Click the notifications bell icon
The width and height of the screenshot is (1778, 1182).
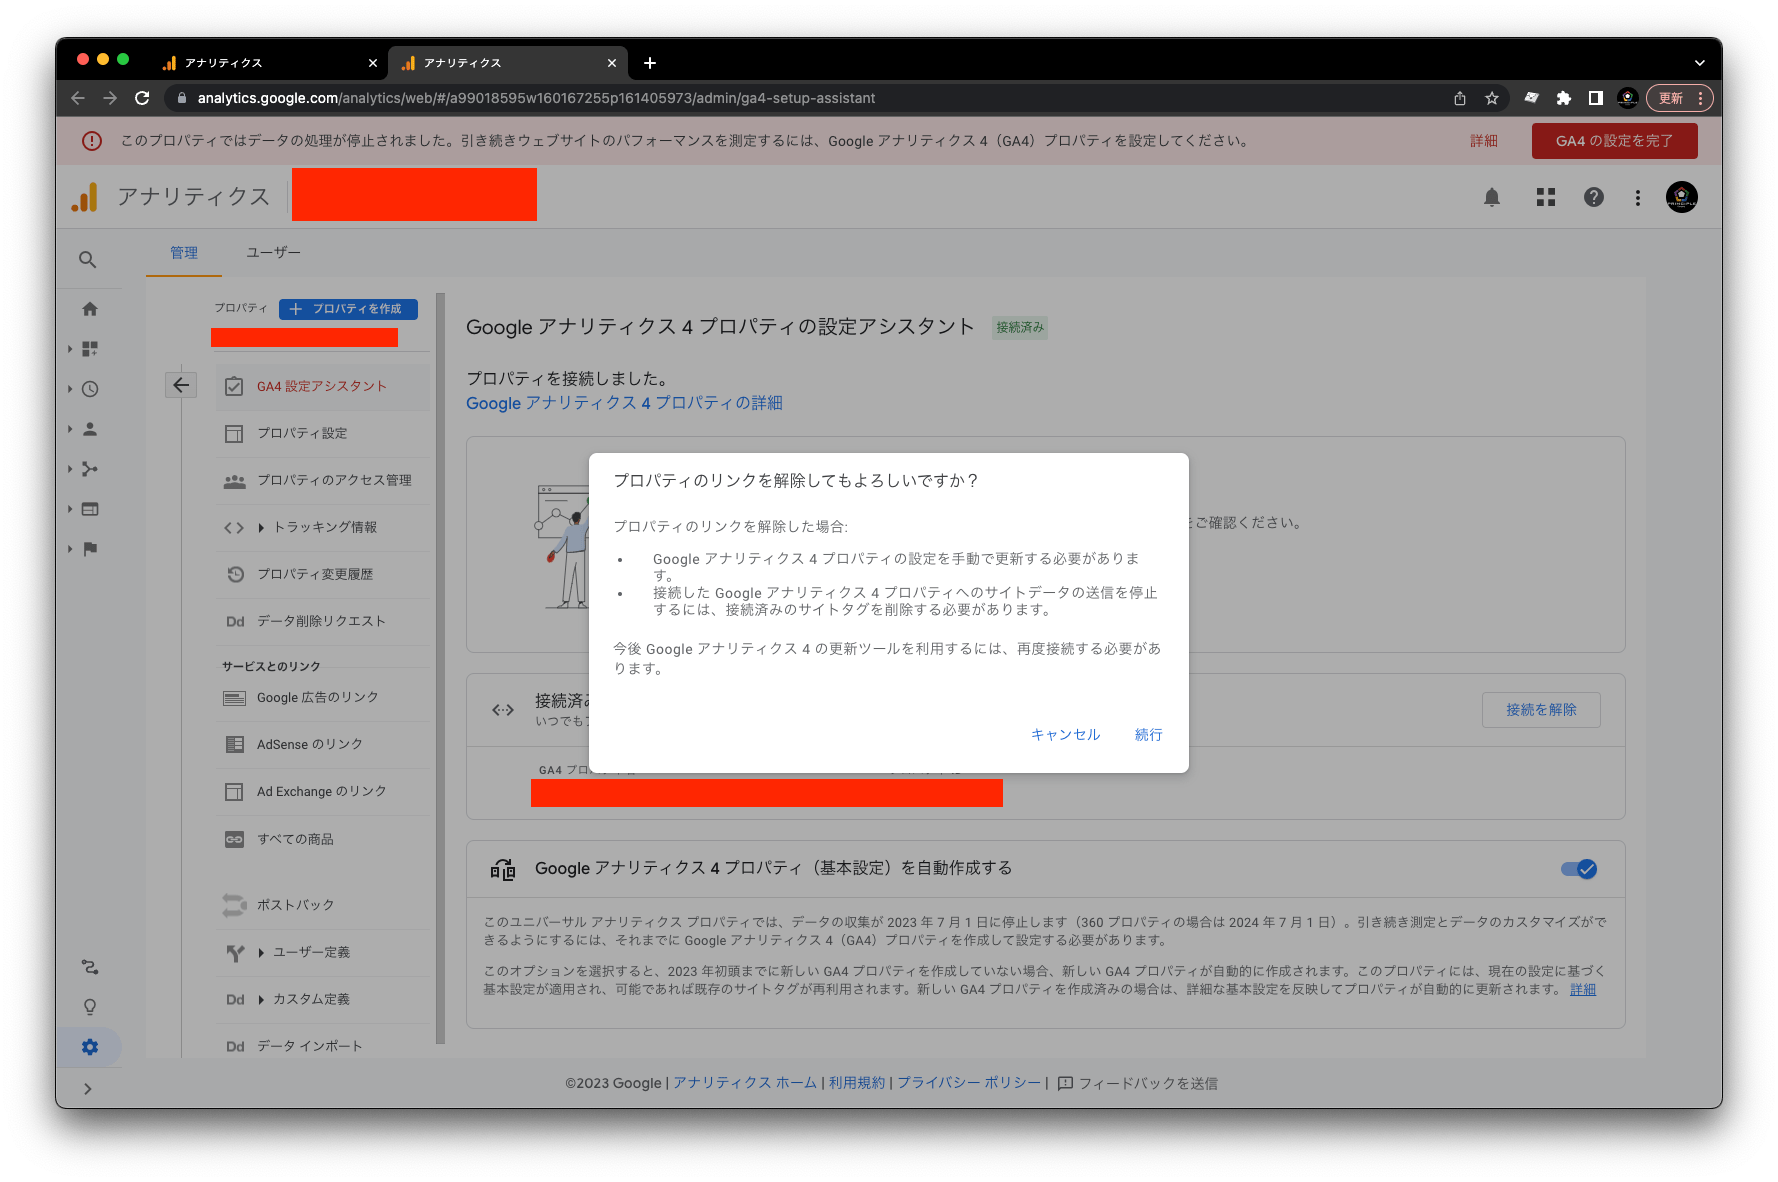[x=1492, y=197]
